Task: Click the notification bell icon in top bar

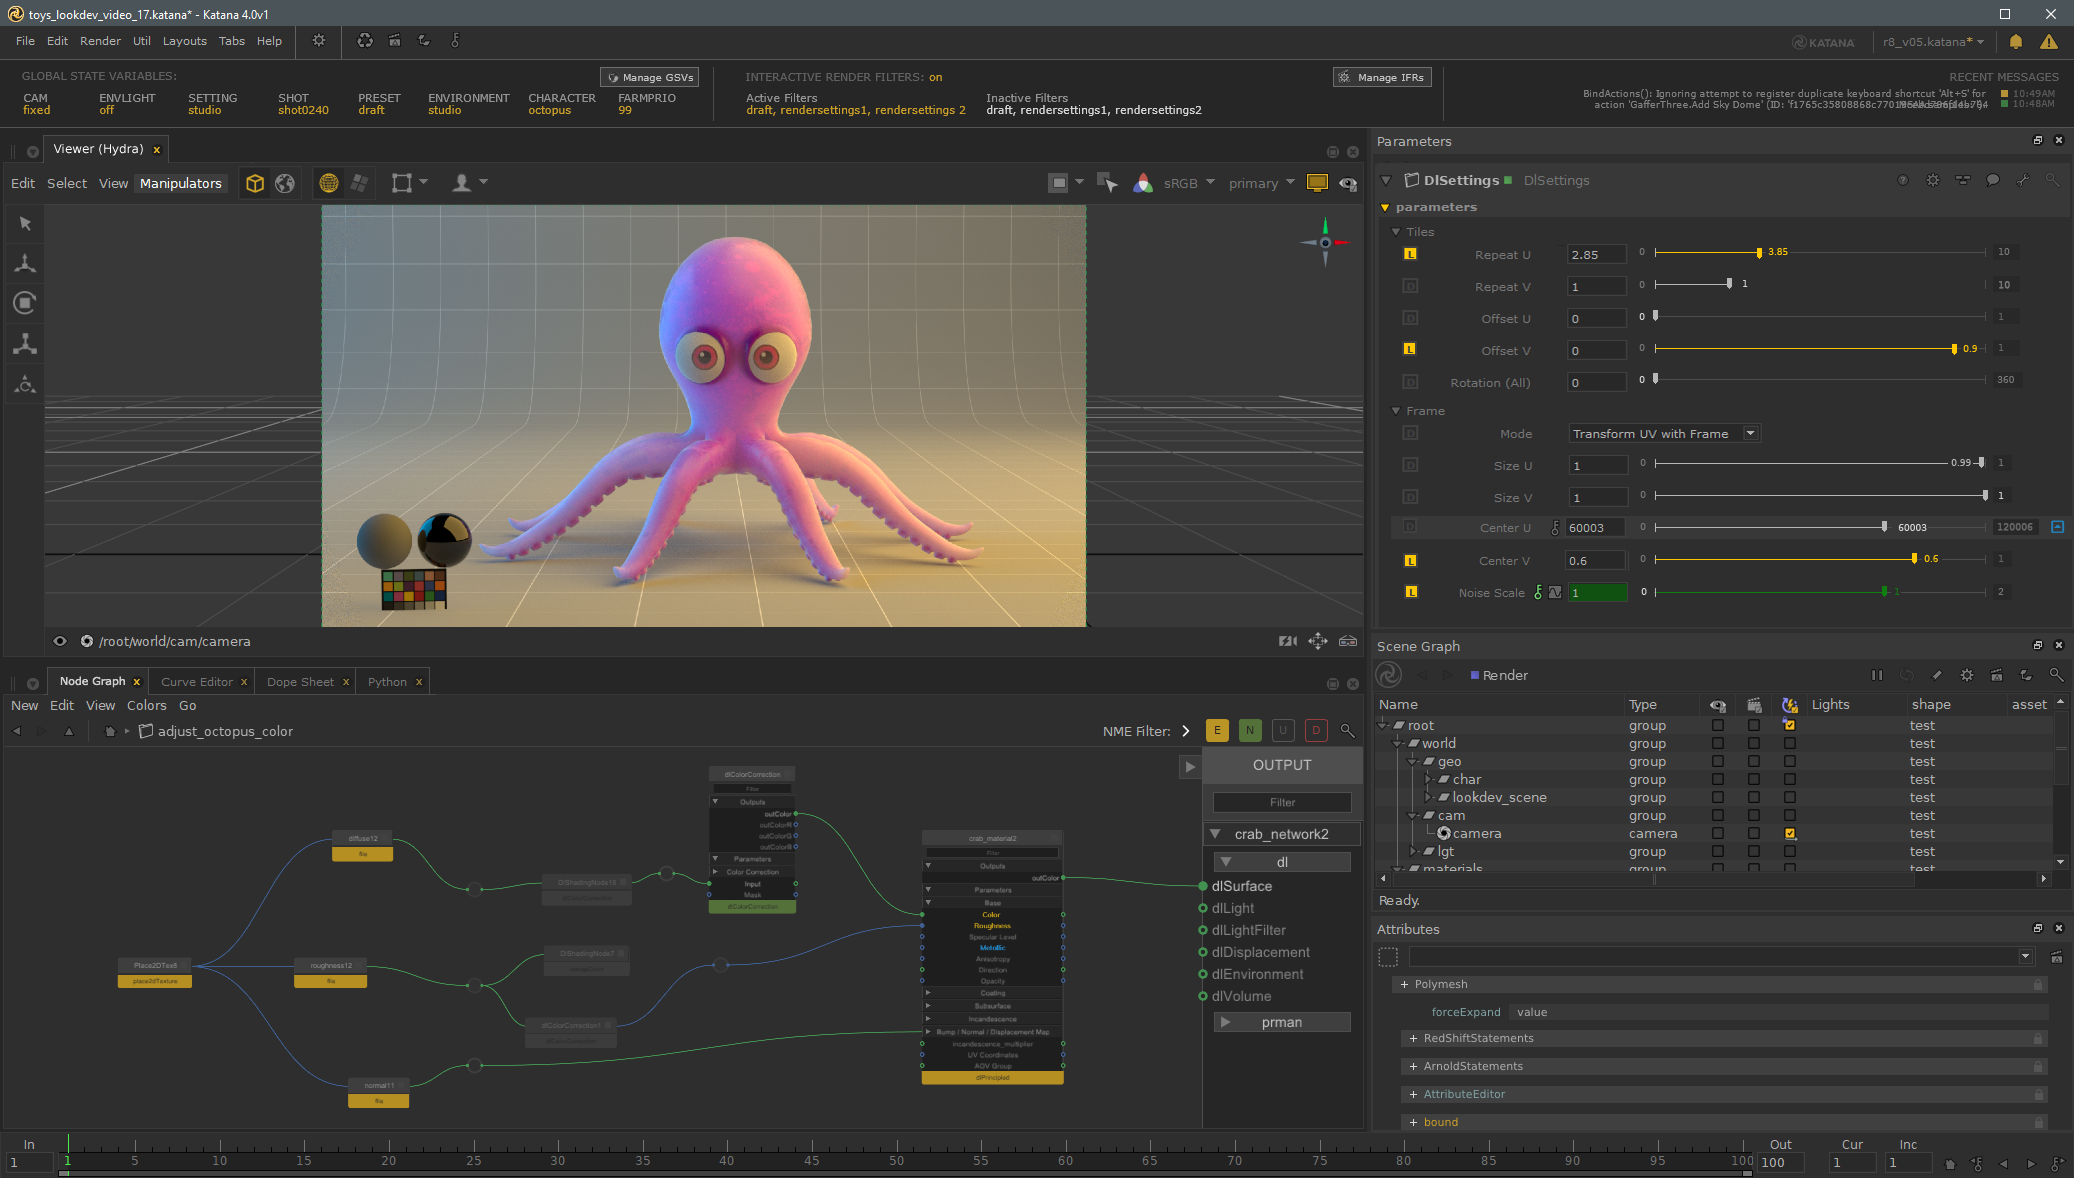Action: (x=2016, y=42)
